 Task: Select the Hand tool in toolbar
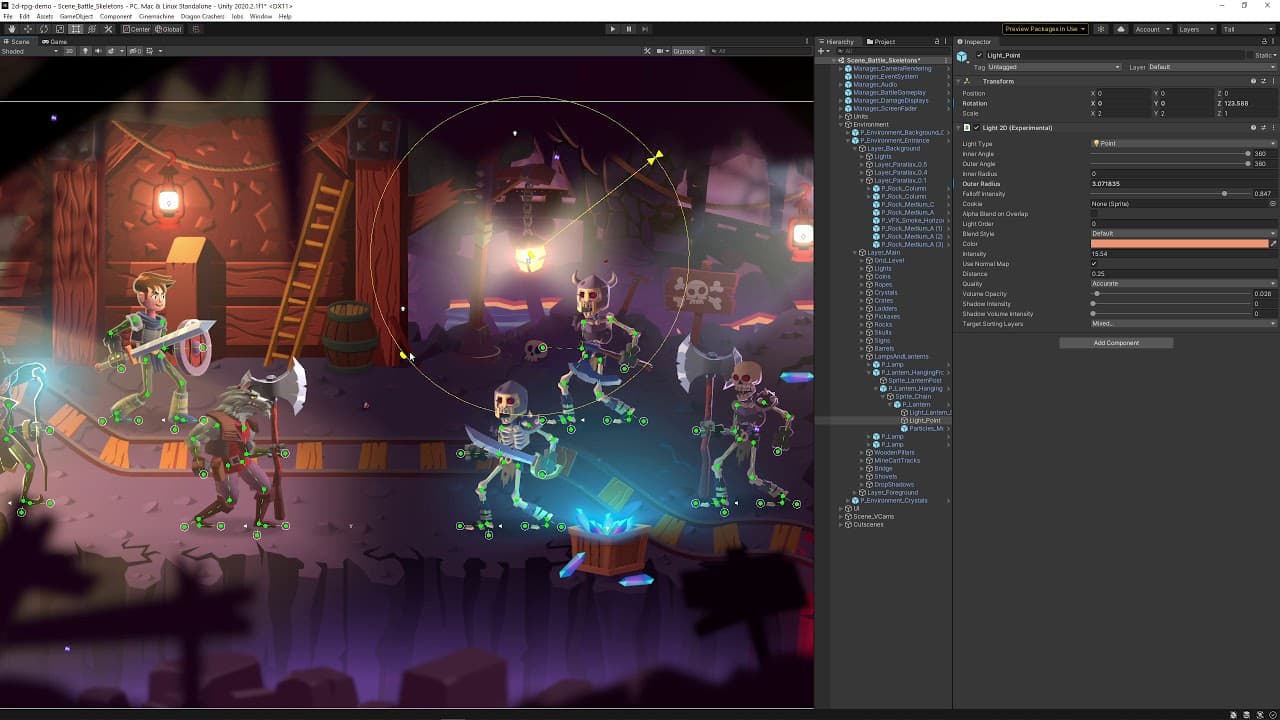11,29
